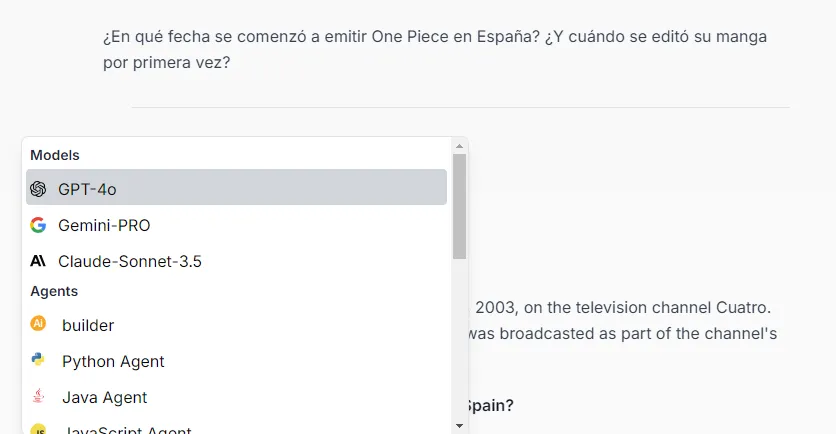Screen dimensions: 836x434
Task: Click the Anthropic logo beside Claude-Sonnet-3.5
Action: click(x=38, y=261)
